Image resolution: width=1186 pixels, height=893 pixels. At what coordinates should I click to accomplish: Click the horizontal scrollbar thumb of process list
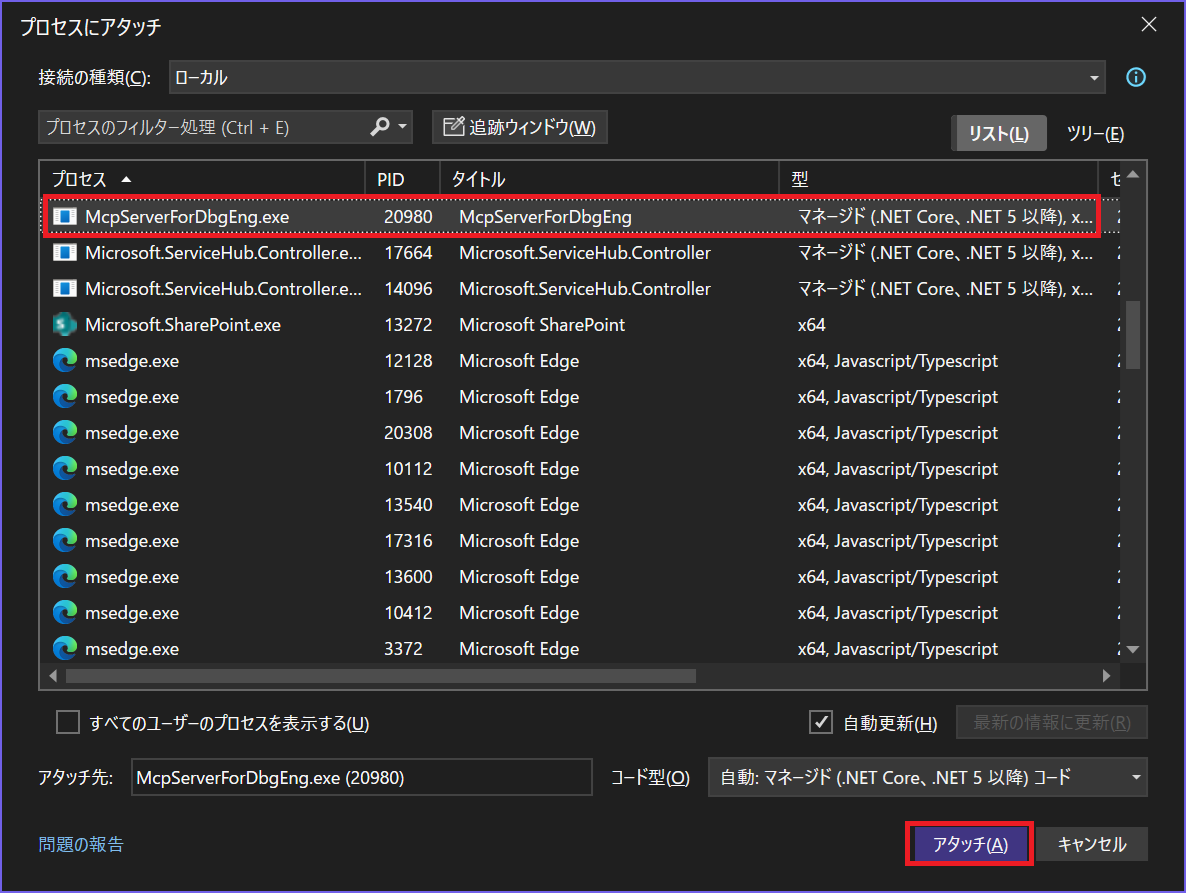point(380,676)
